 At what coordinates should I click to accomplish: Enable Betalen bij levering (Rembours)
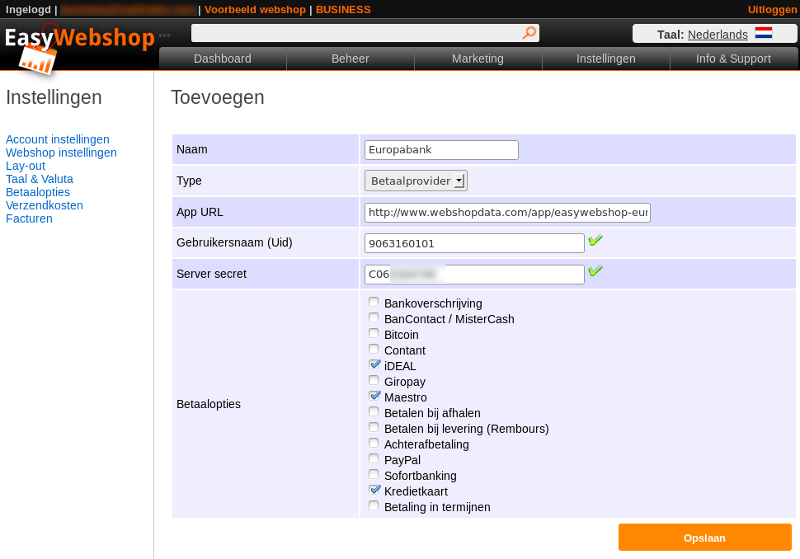[374, 427]
